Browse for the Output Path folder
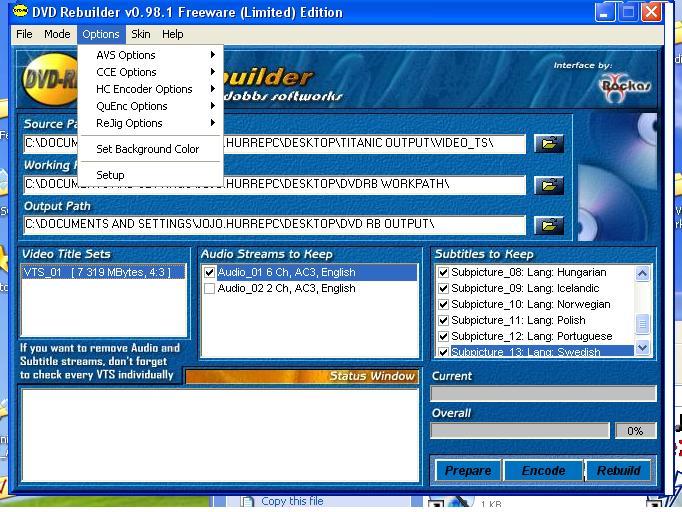Screen dimensions: 682x512 549,226
